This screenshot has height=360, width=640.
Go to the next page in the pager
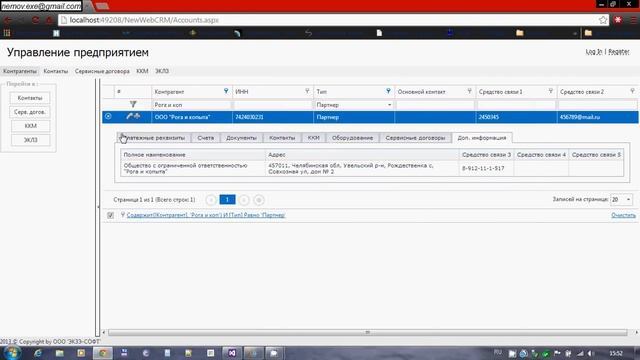point(244,200)
